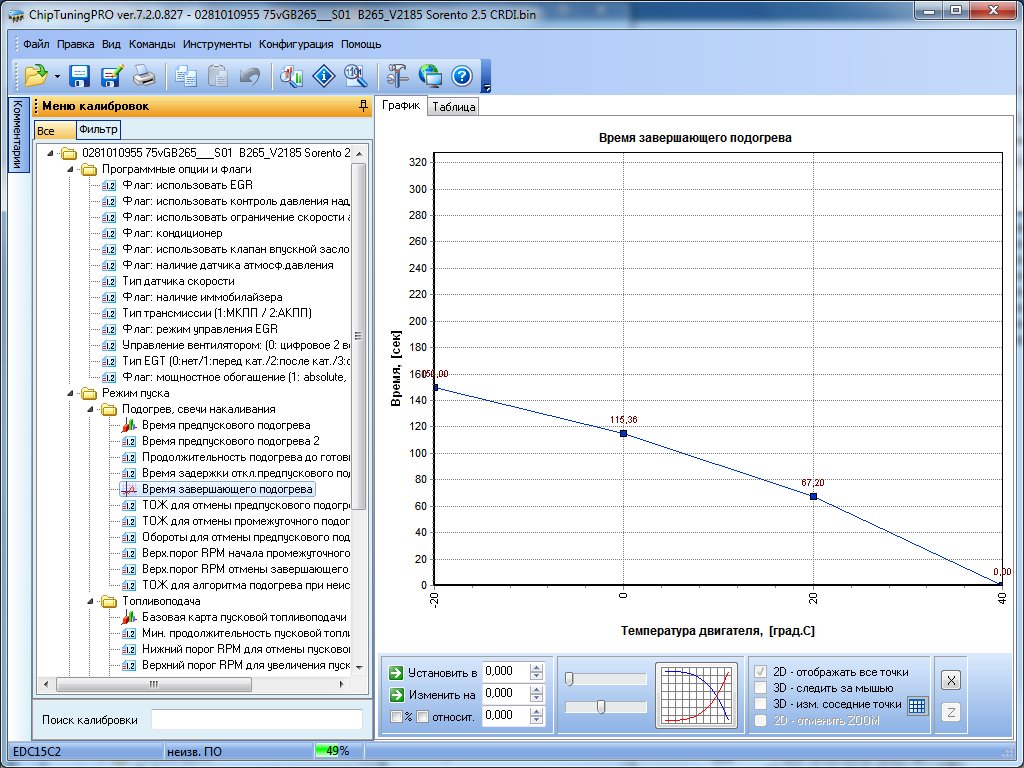The height and width of the screenshot is (768, 1024).
Task: Save the file using the floppy disk icon
Action: pyautogui.click(x=80, y=75)
